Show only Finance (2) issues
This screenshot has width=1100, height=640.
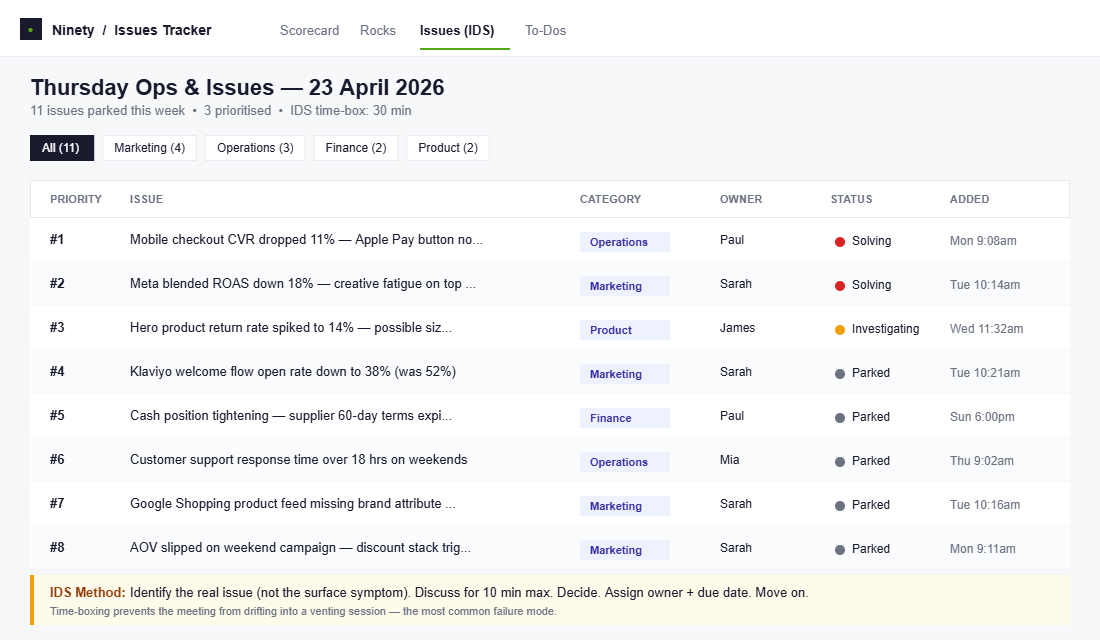[356, 148]
